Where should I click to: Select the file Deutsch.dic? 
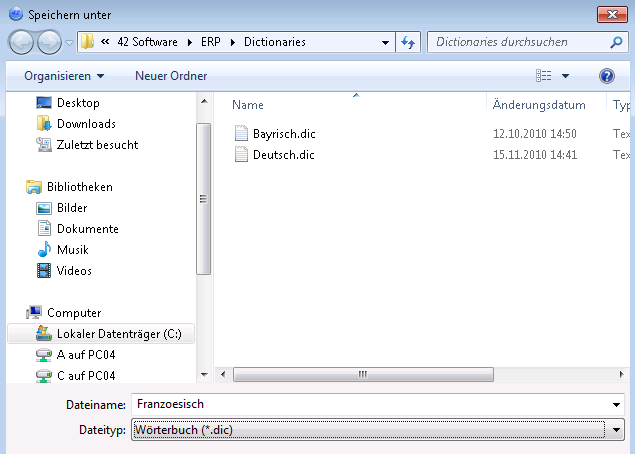(x=283, y=155)
